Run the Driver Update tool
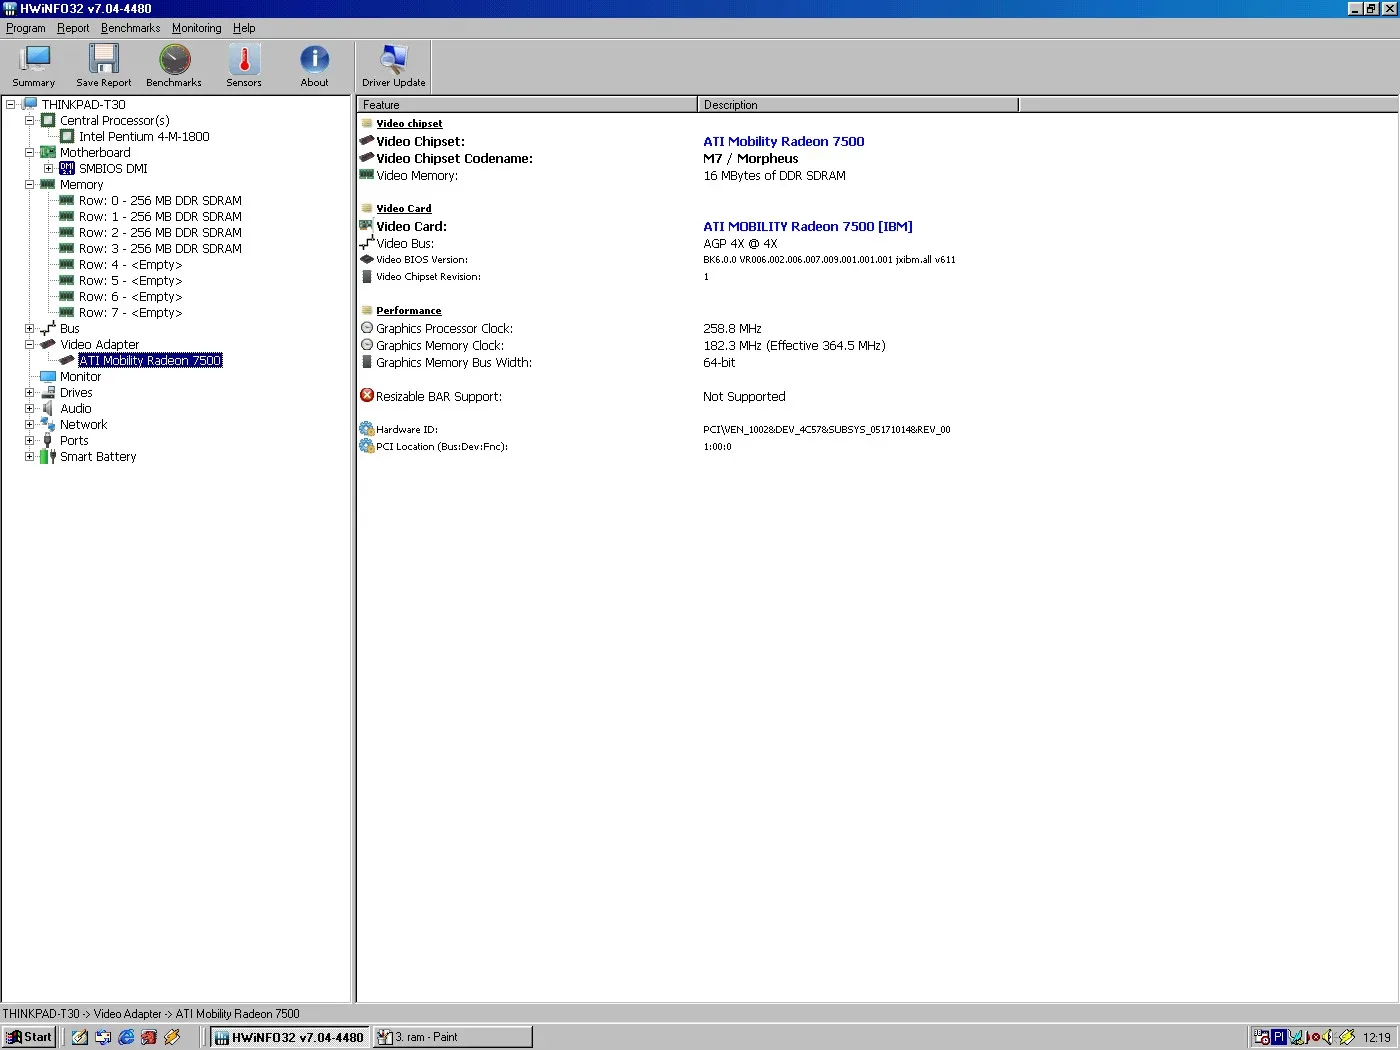The width and height of the screenshot is (1400, 1050). pos(394,66)
